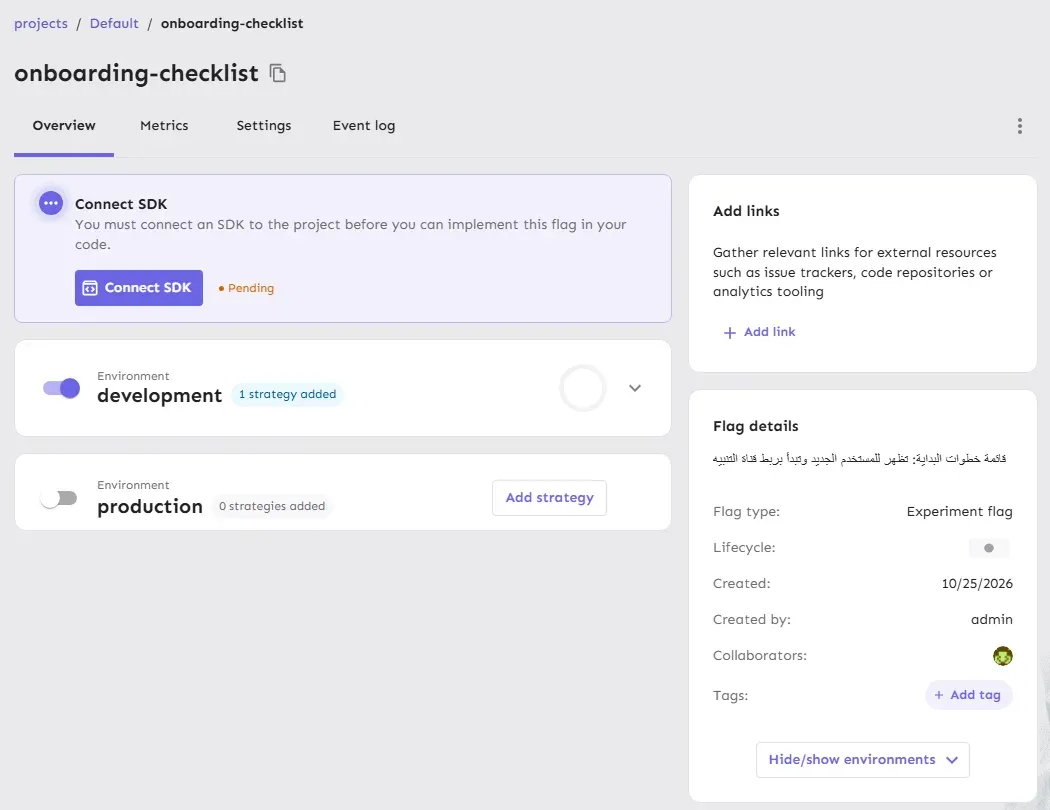Click the created date 10/25/2026

click(x=976, y=584)
